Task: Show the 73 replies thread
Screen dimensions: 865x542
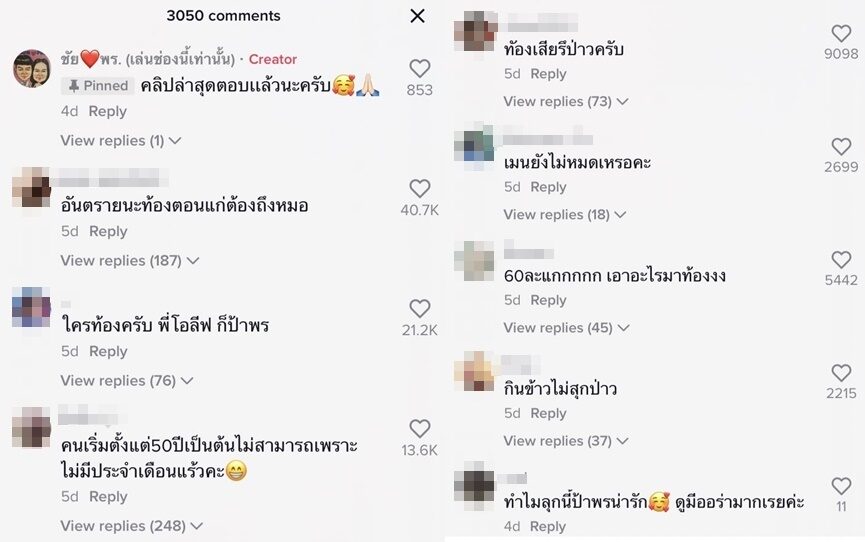Action: [565, 102]
